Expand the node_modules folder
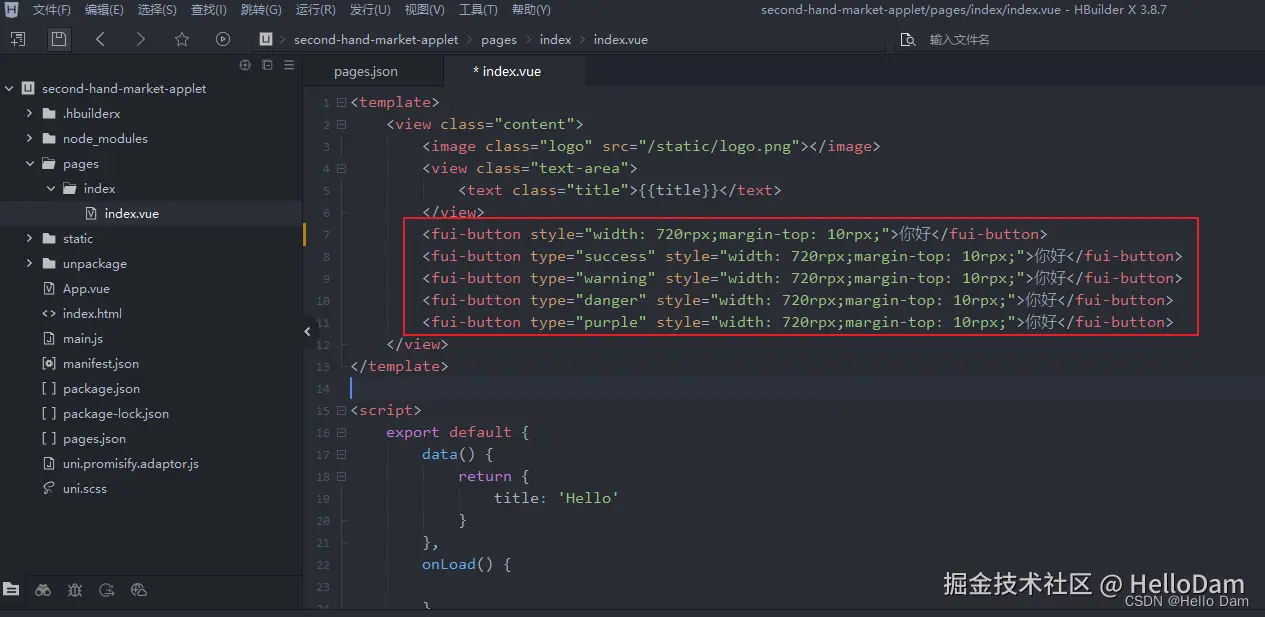 [29, 139]
